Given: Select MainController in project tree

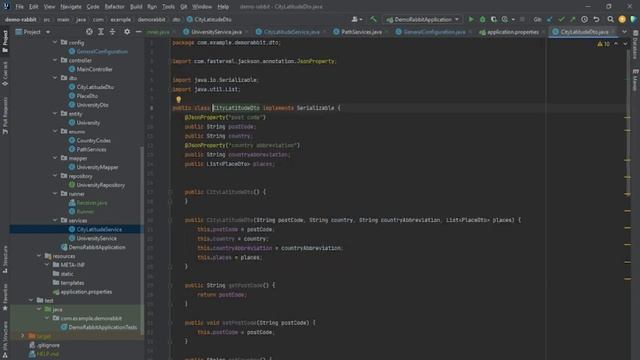Looking at the screenshot, I should coord(94,69).
